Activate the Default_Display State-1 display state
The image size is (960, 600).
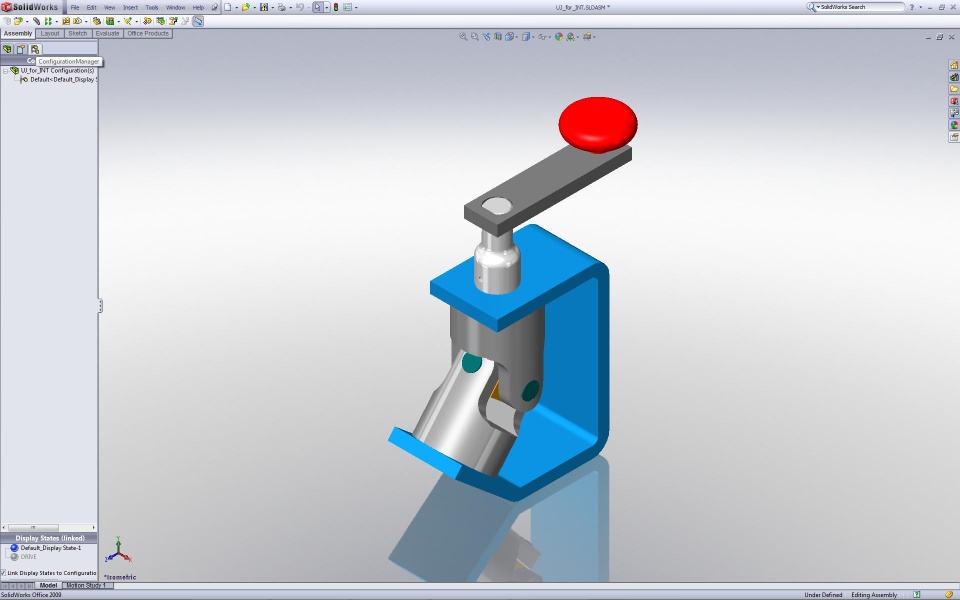(51, 548)
